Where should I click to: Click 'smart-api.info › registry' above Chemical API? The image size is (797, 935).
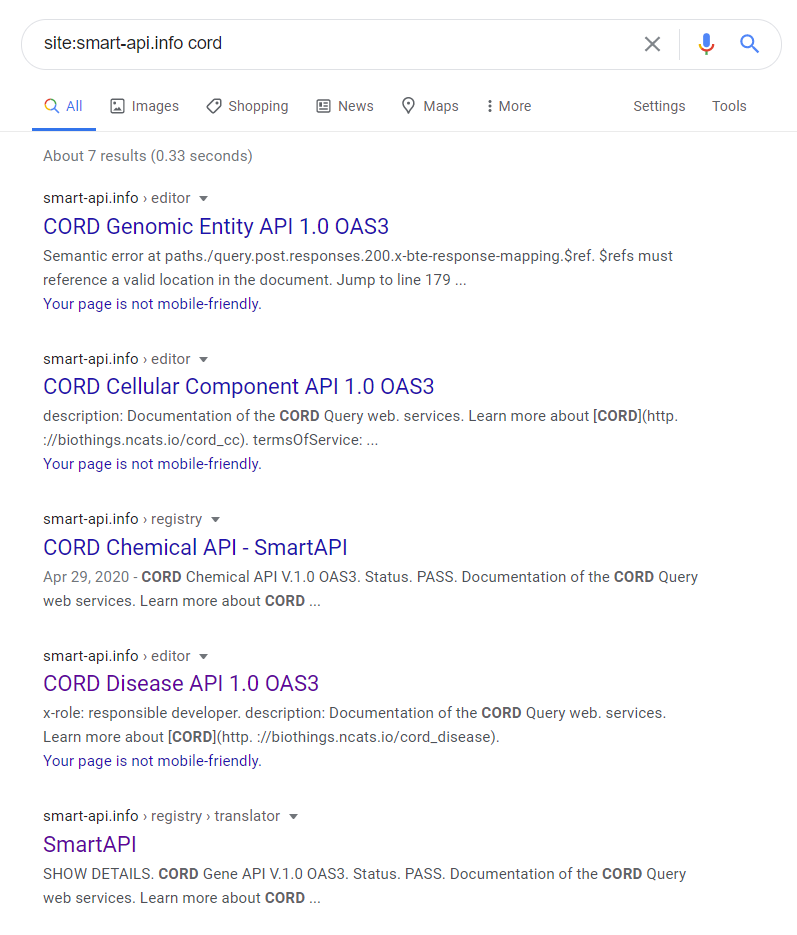123,519
